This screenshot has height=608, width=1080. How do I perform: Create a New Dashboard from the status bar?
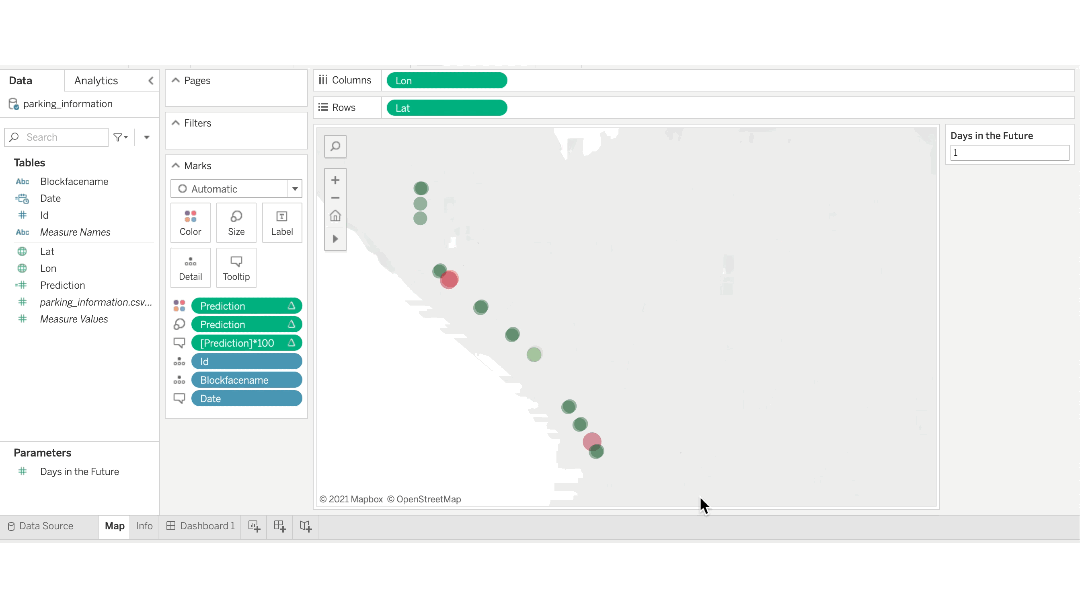(x=279, y=526)
